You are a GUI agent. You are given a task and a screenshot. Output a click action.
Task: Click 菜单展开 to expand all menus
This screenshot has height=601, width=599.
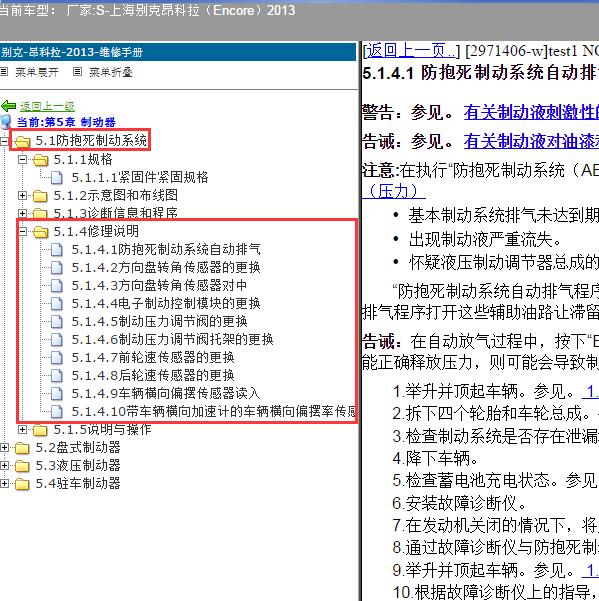pyautogui.click(x=37, y=72)
